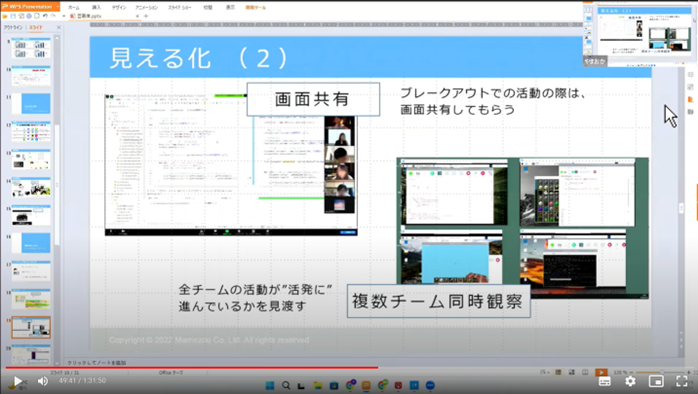Seek on the red video progress bar
The image size is (698, 394).
(x=191, y=368)
